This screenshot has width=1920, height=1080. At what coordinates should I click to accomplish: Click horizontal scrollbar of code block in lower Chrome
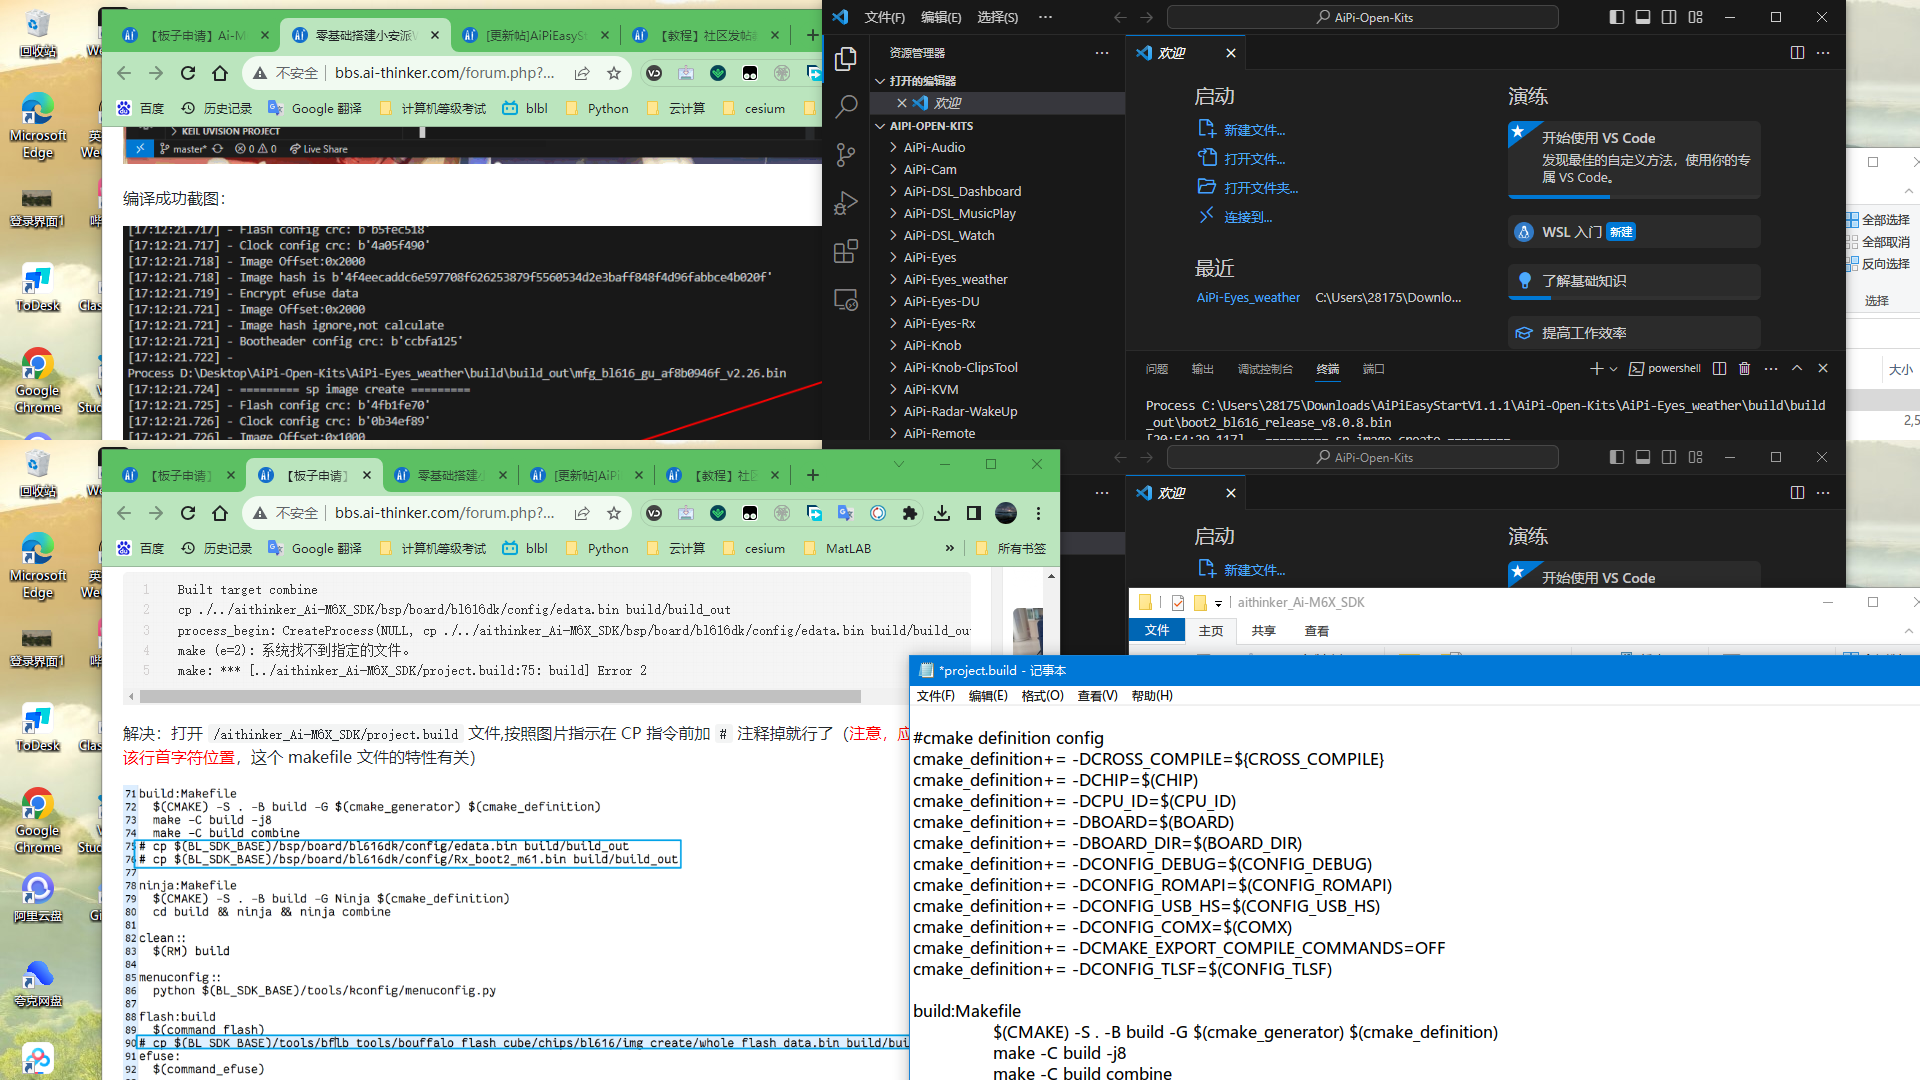pos(500,696)
